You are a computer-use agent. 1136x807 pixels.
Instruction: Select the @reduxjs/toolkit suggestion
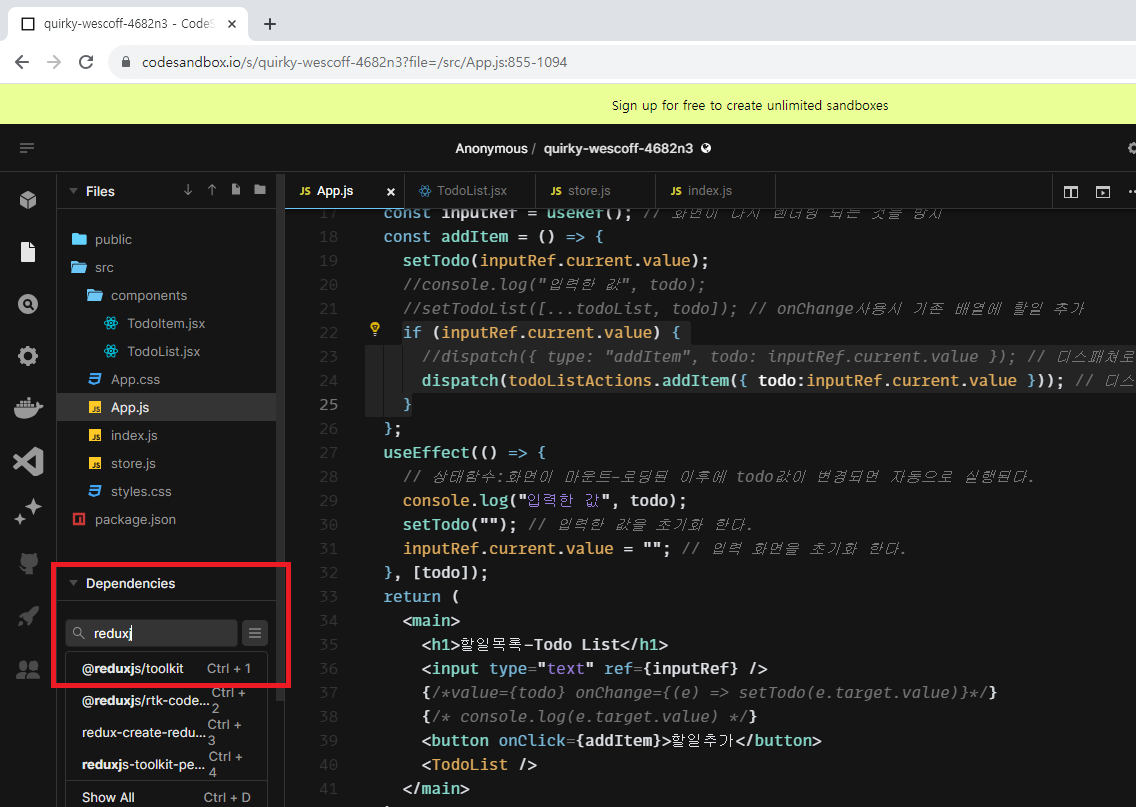pyautogui.click(x=167, y=669)
